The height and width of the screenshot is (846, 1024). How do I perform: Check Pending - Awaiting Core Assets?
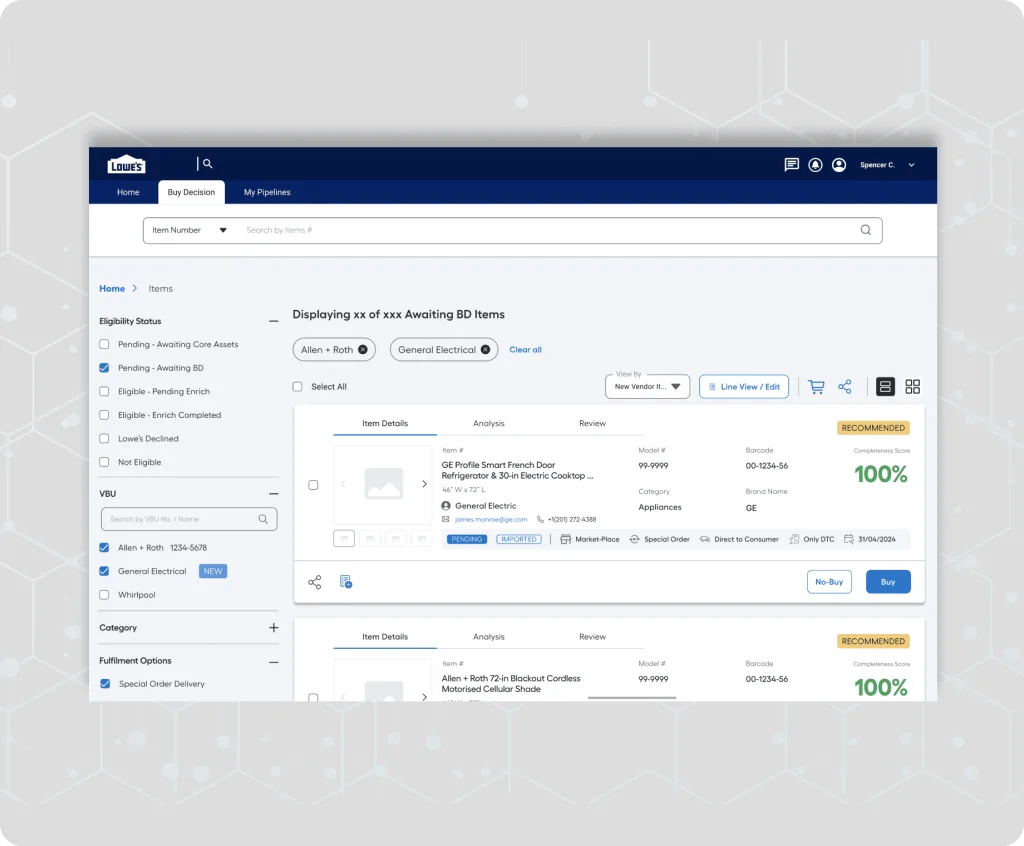click(x=104, y=344)
